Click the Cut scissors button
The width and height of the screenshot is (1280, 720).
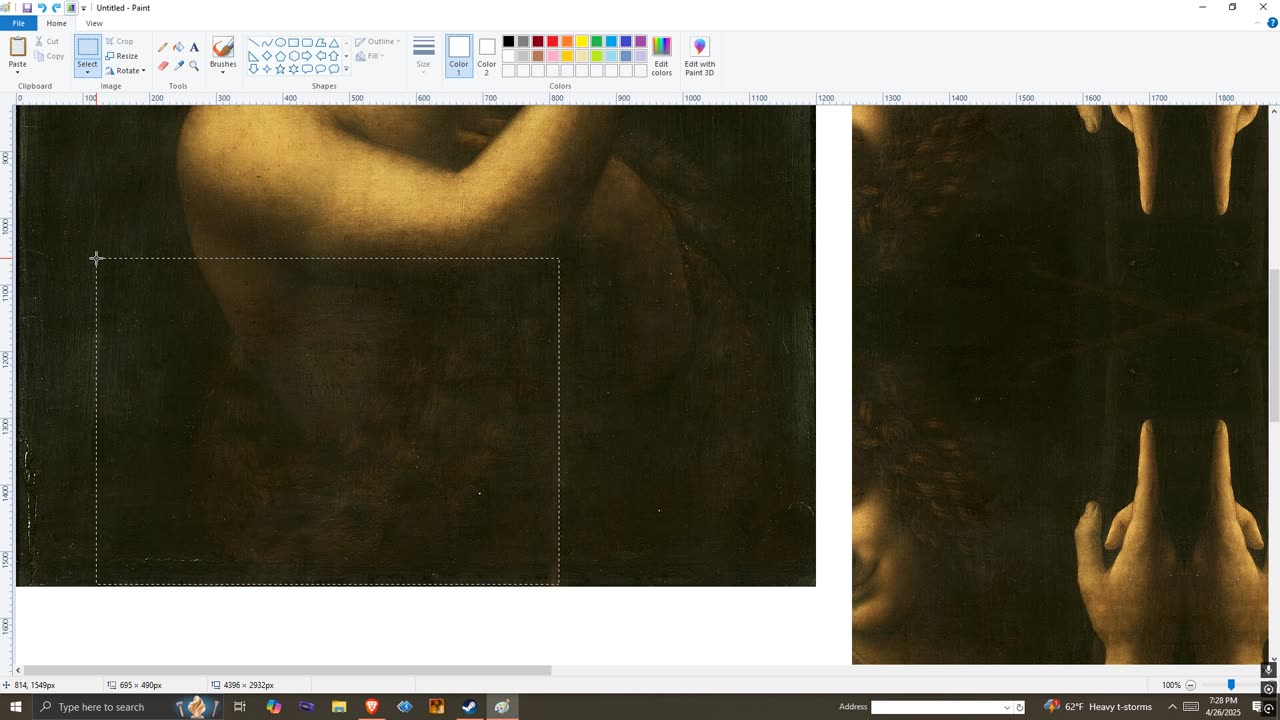47,42
